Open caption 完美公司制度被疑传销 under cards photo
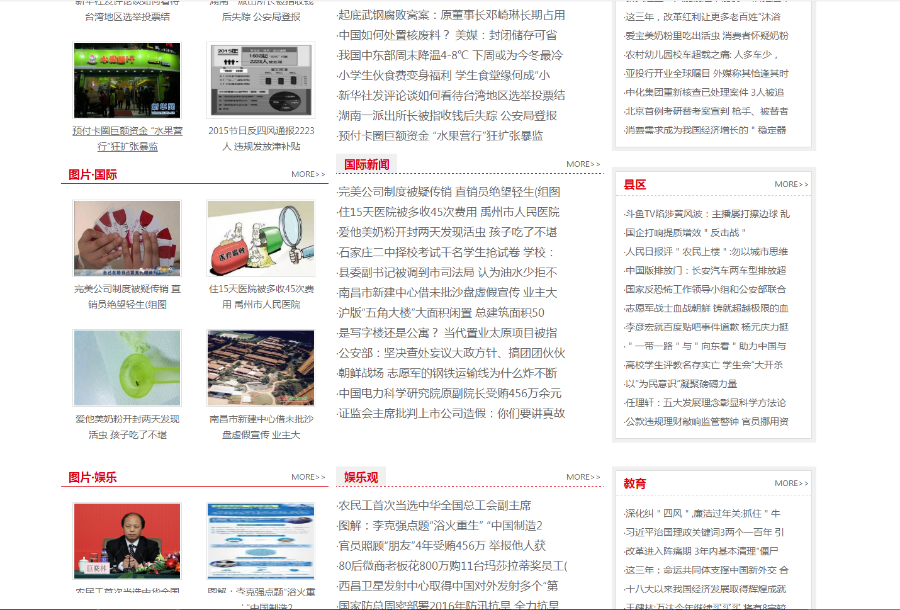900x610 pixels. pos(127,297)
